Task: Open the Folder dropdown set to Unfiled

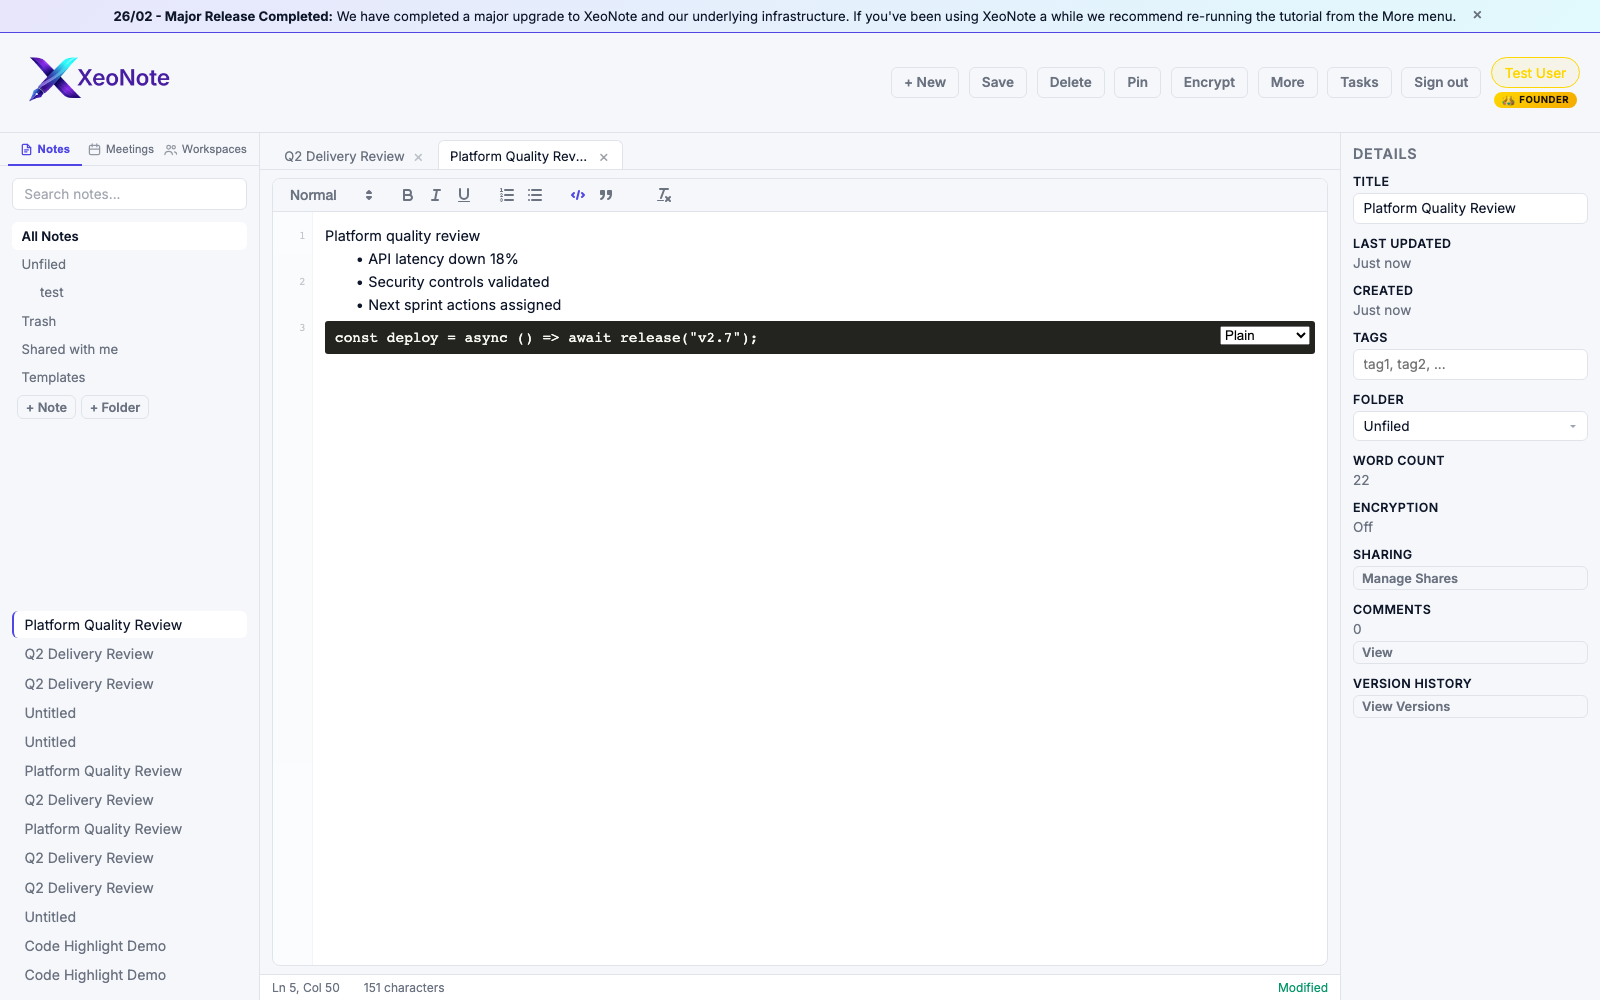Action: [1469, 425]
